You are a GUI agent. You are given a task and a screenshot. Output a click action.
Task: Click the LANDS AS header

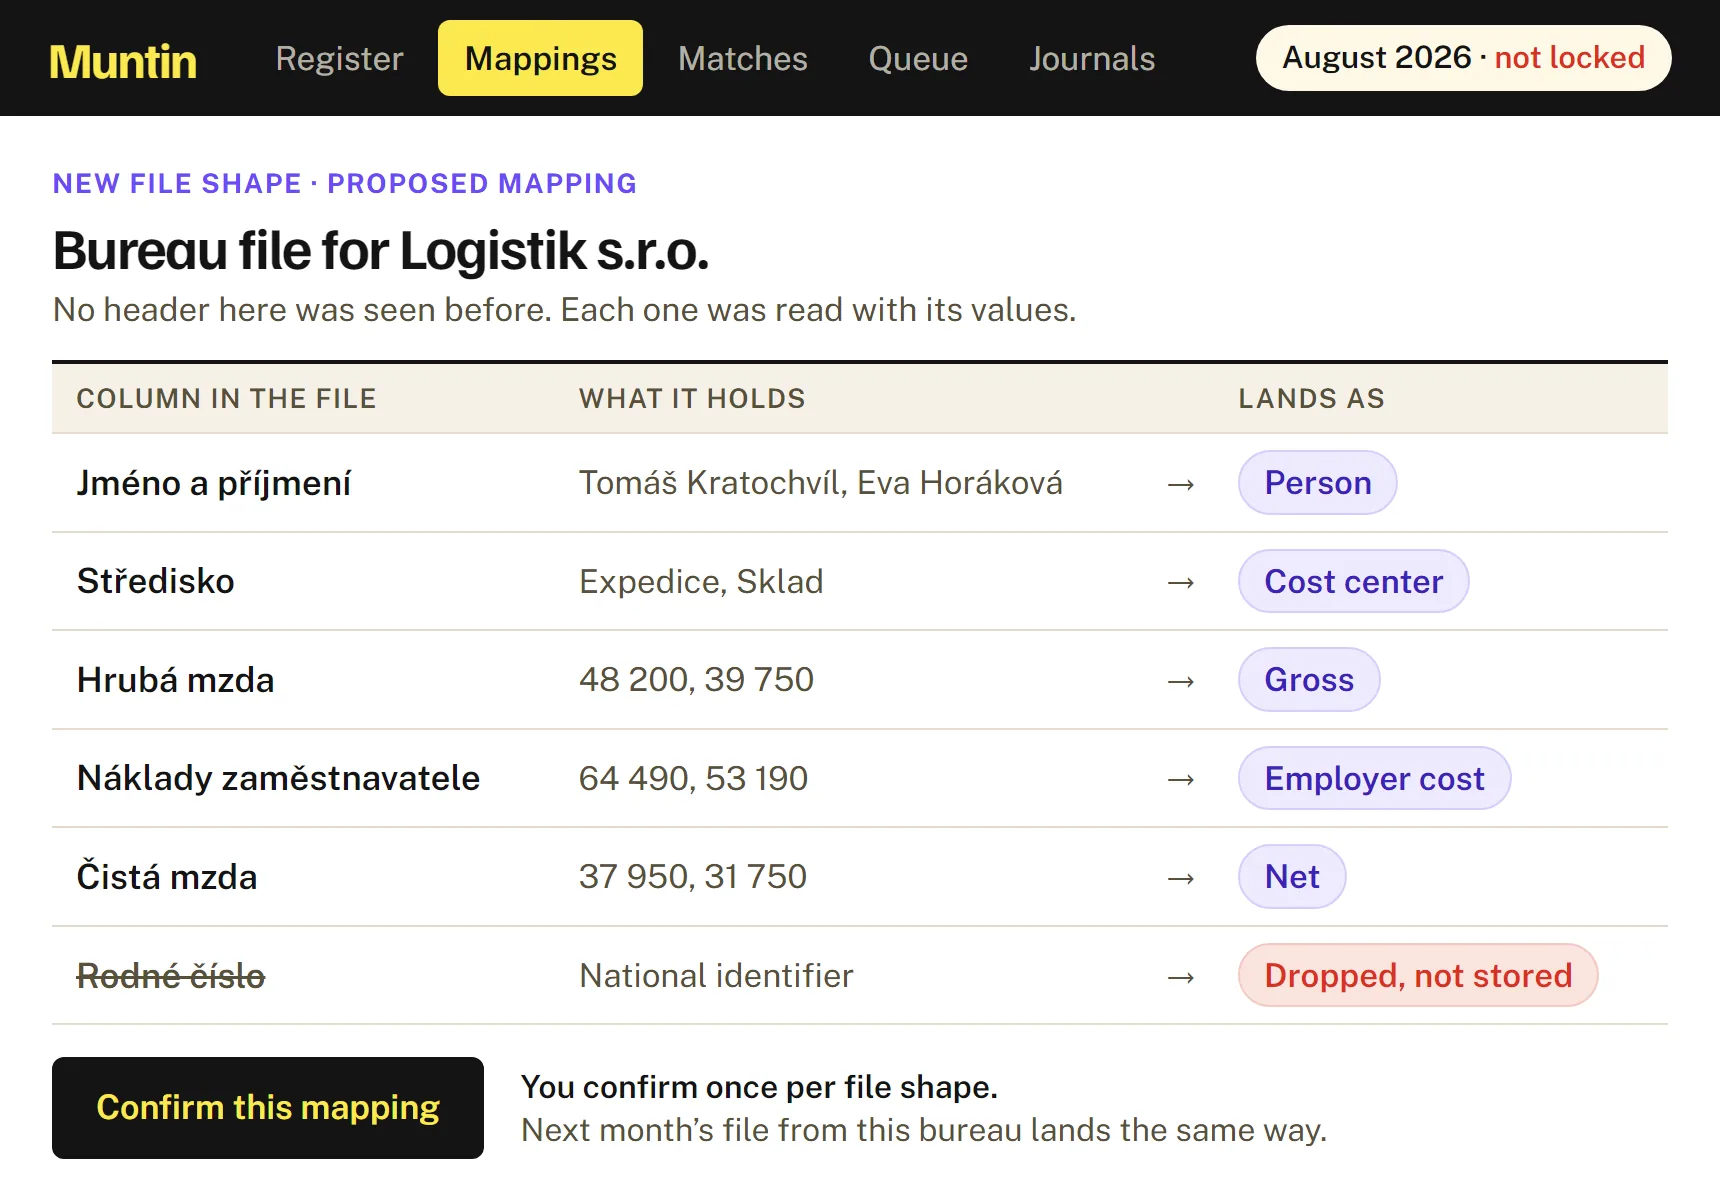click(1311, 398)
